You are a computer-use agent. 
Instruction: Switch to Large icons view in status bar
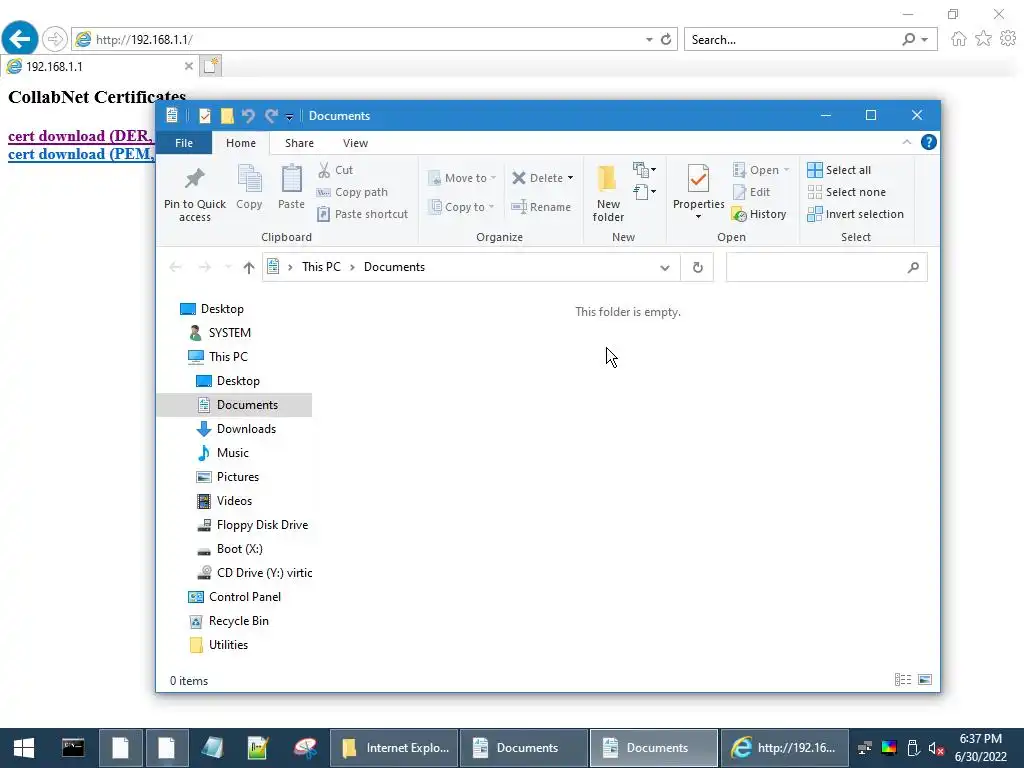[925, 680]
